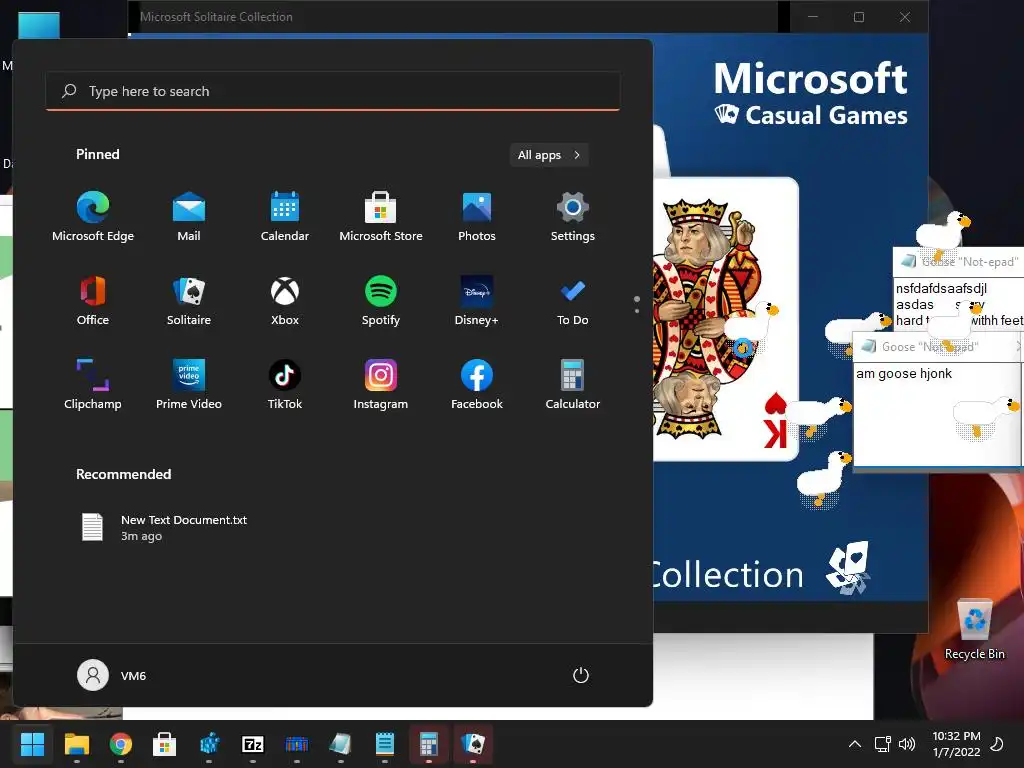Open Microsoft Edge from pinned apps
This screenshot has height=768, width=1024.
pos(93,217)
